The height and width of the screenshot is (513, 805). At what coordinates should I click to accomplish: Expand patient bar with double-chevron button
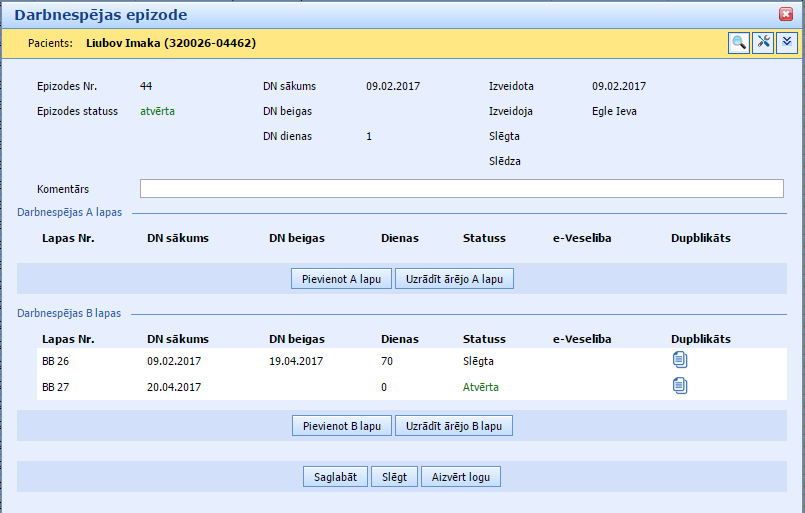coord(787,43)
